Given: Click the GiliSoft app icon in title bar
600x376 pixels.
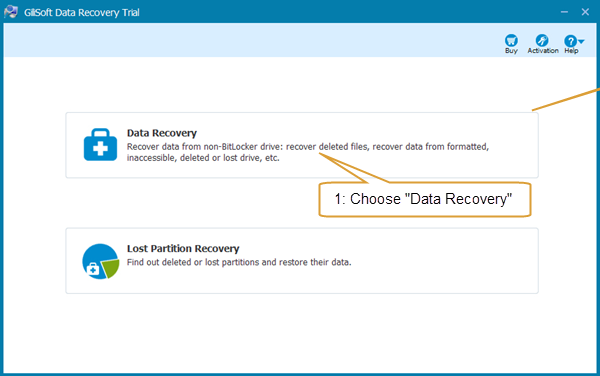Looking at the screenshot, I should coord(11,12).
